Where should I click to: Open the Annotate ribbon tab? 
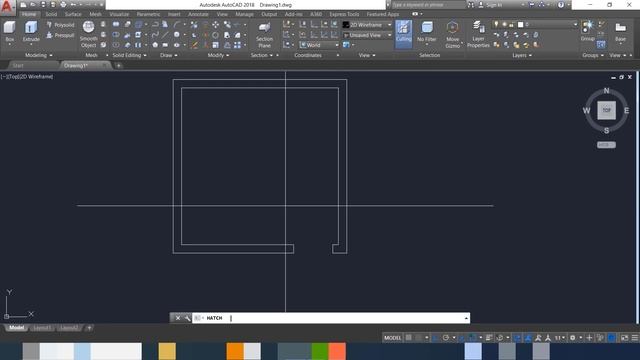198,14
